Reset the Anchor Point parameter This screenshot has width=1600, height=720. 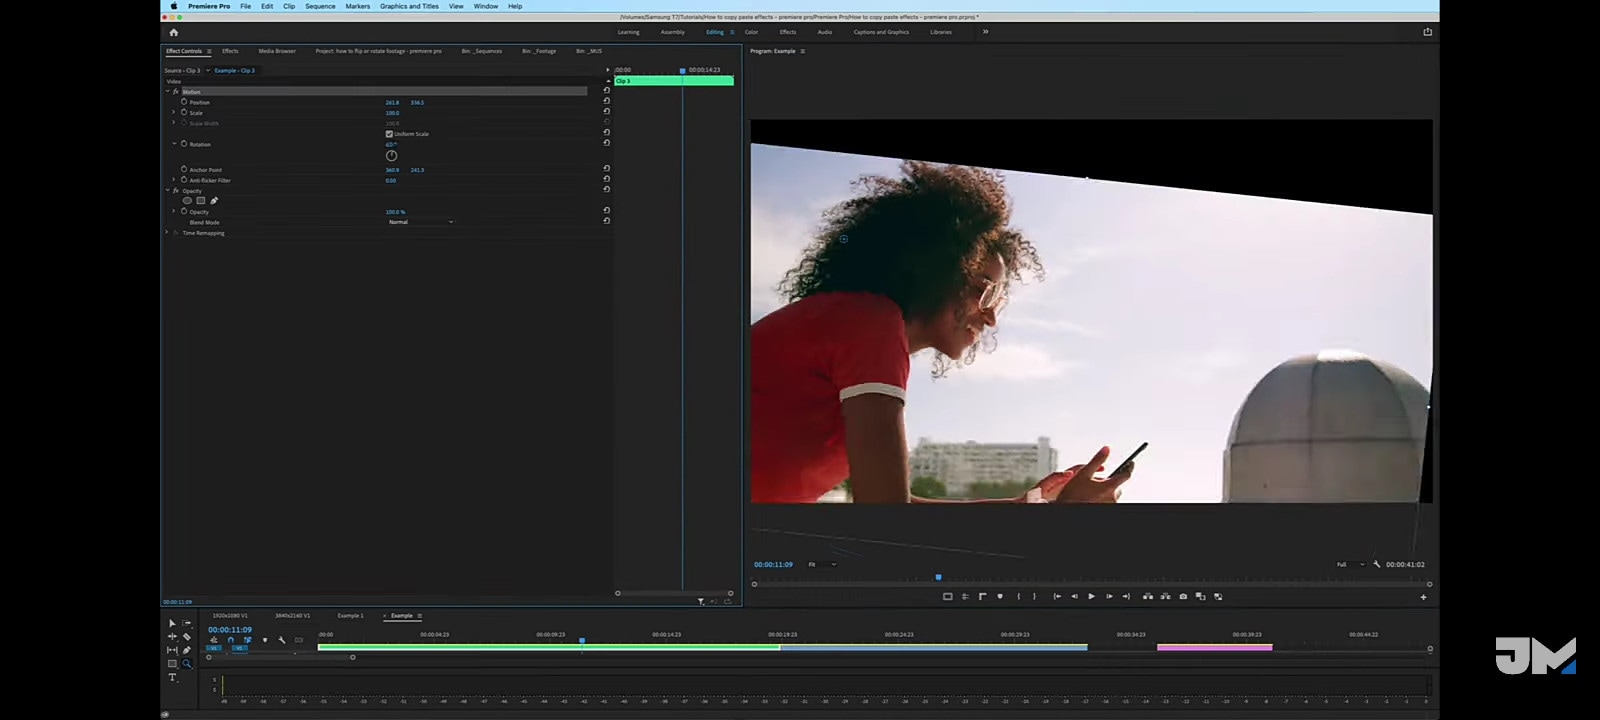[x=606, y=169]
